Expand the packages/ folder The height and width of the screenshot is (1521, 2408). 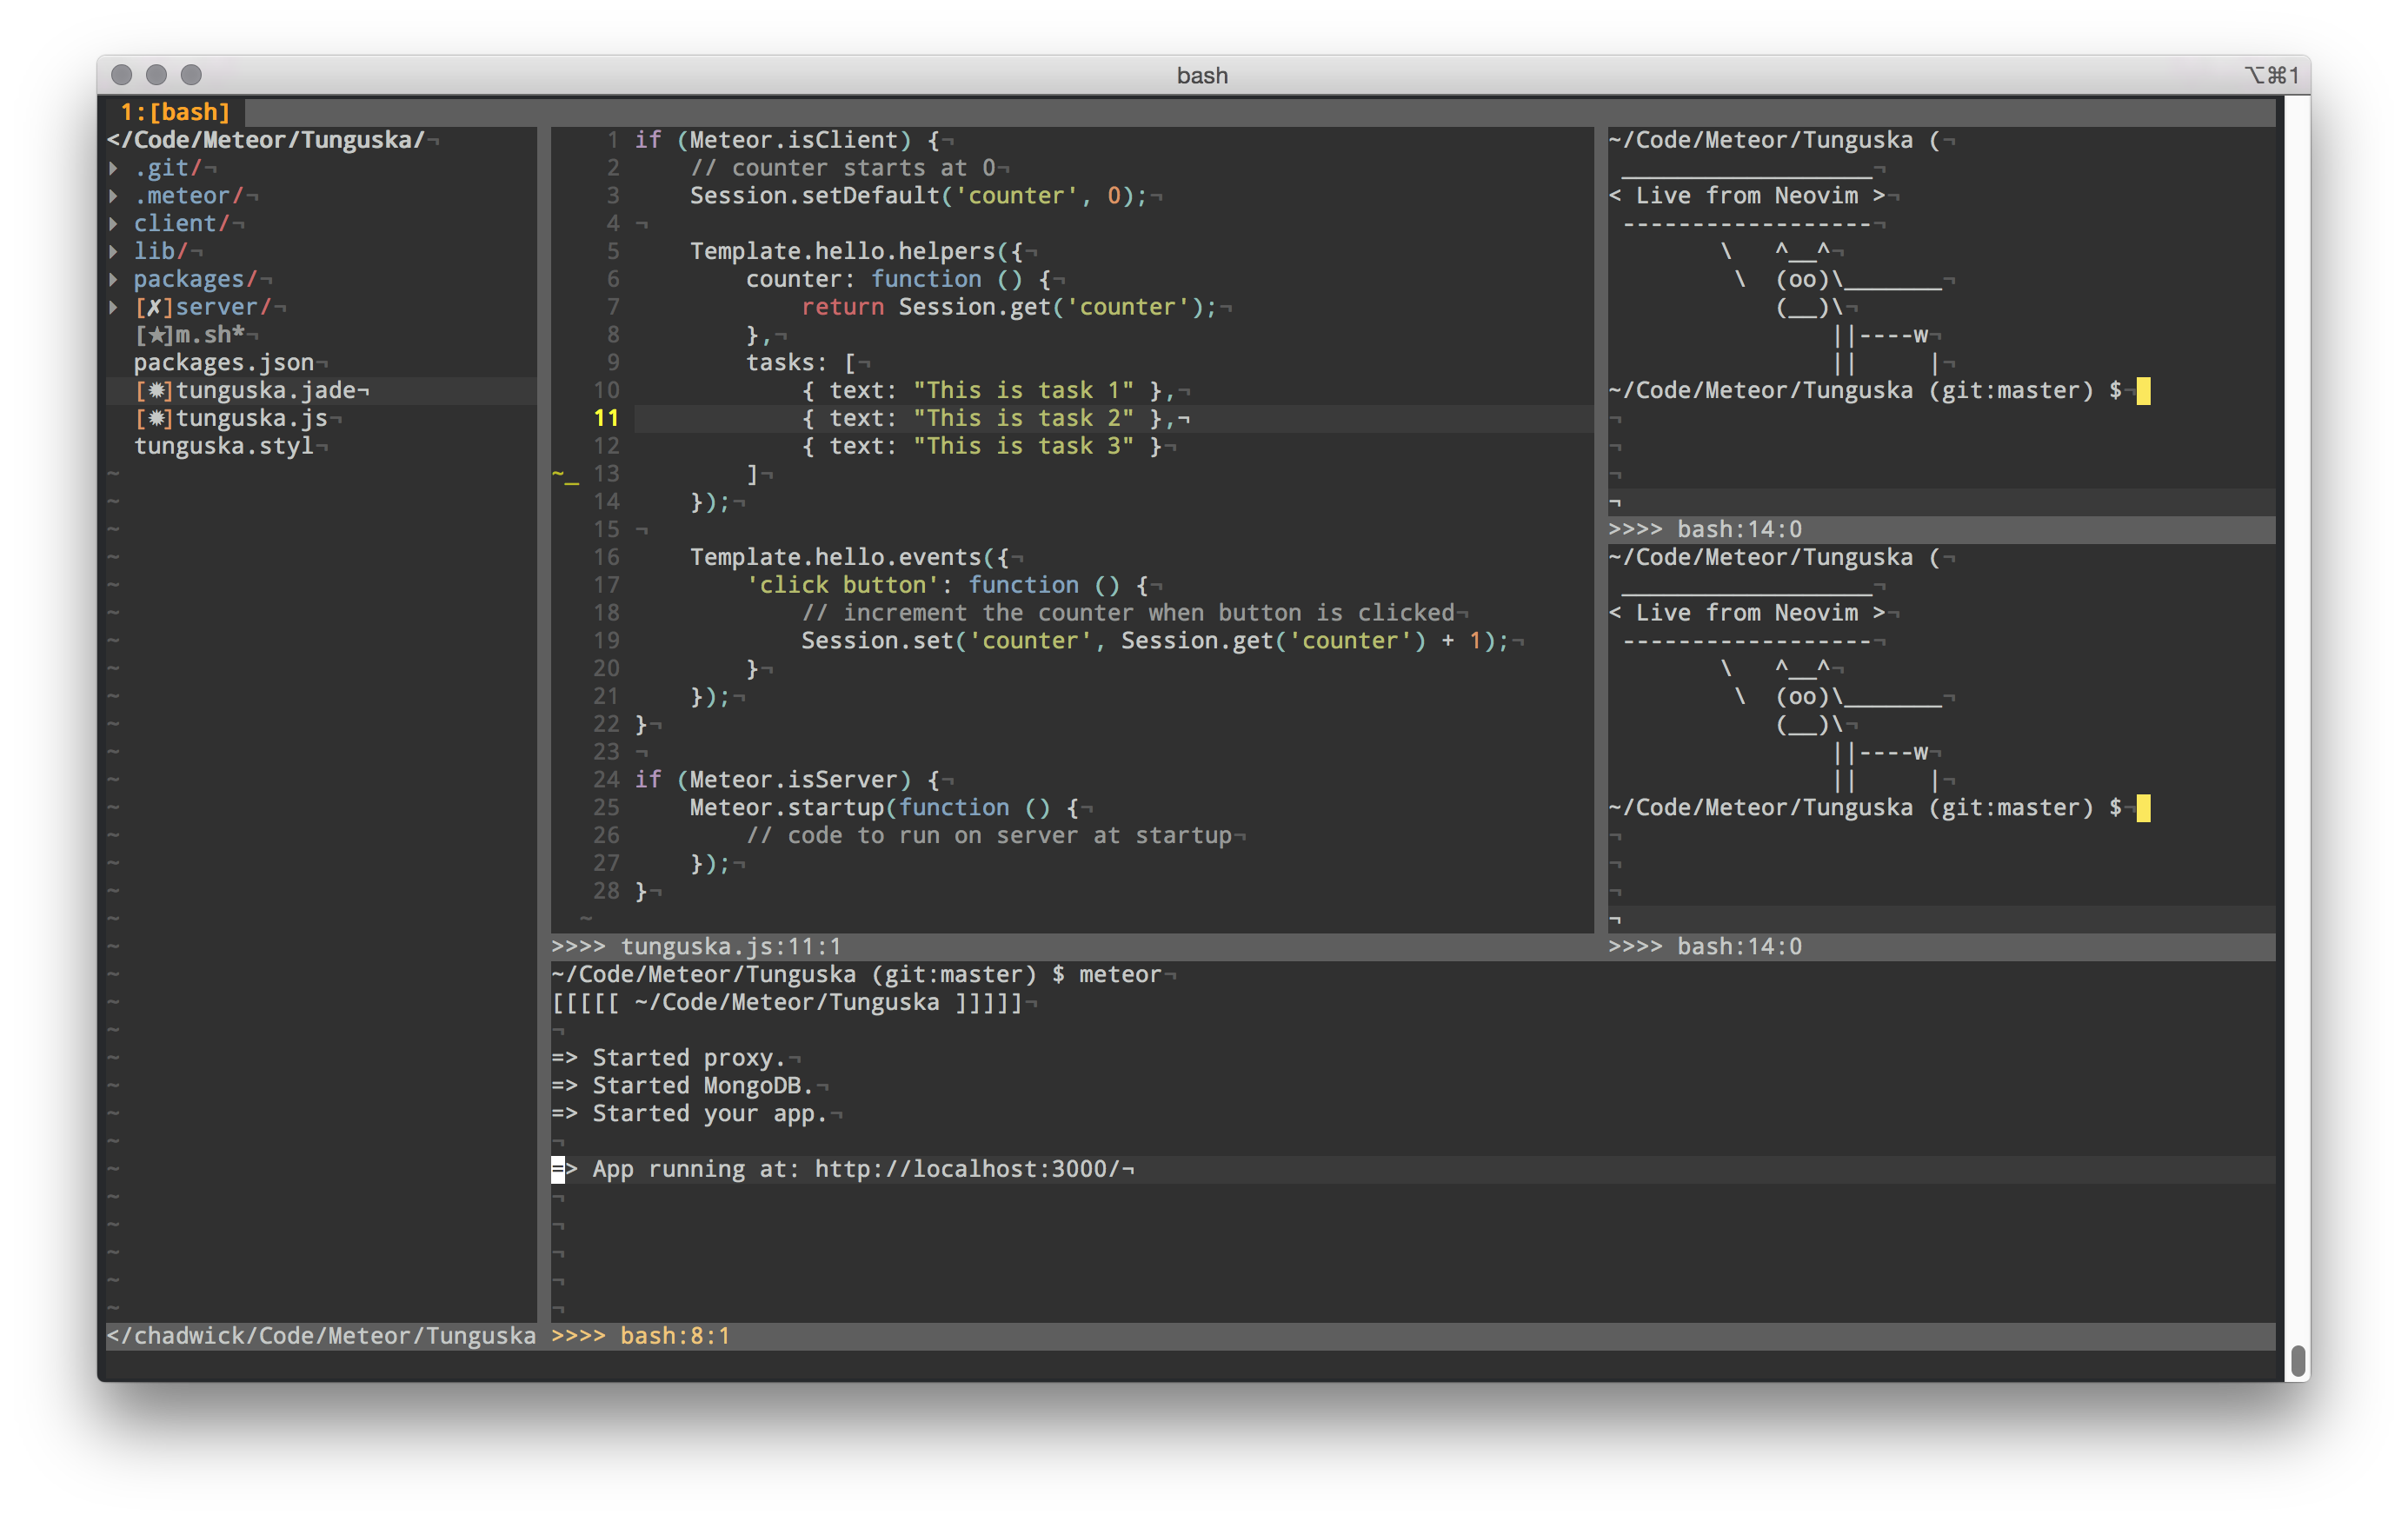point(116,279)
